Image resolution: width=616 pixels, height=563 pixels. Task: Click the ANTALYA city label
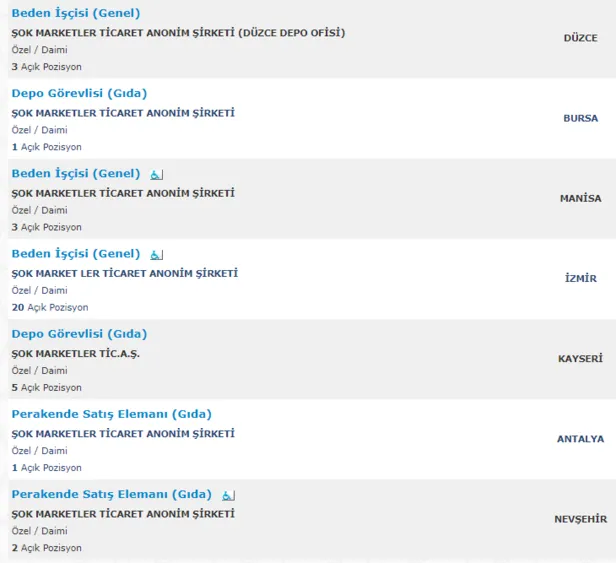click(x=580, y=438)
